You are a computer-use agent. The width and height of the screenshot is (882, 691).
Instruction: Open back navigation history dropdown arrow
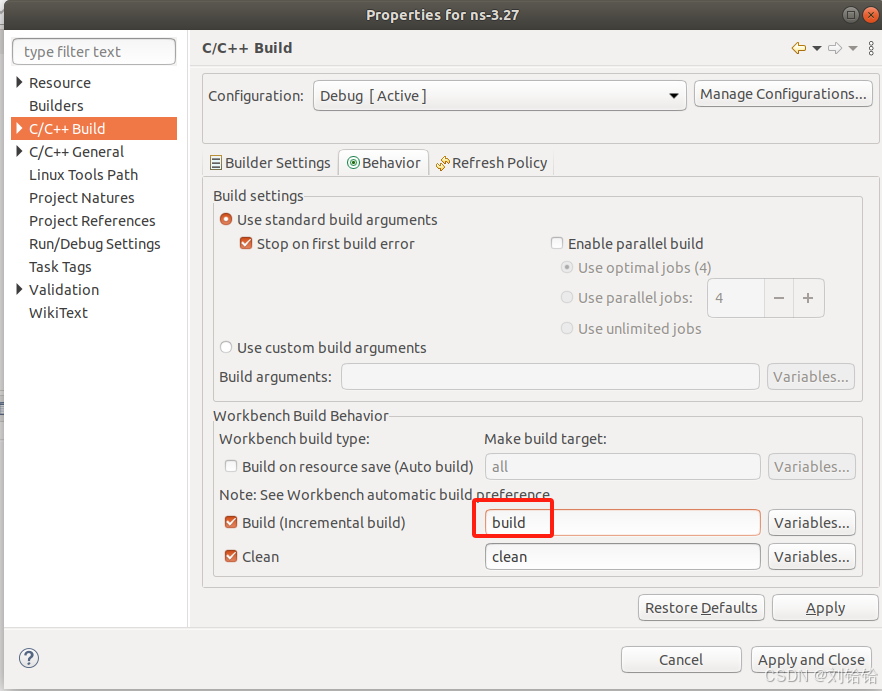point(815,47)
